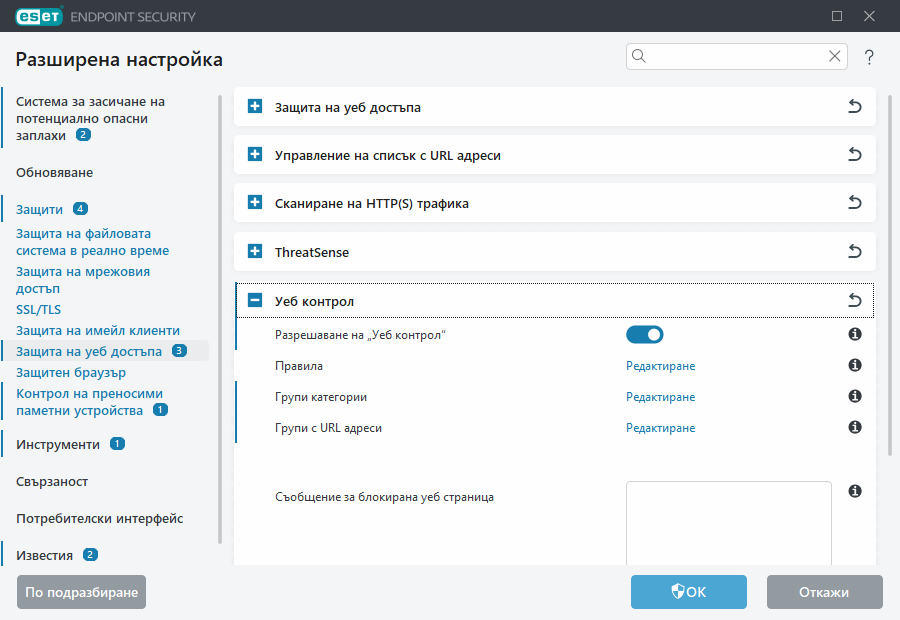Revert the Уеб контрол section settings
900x620 pixels.
pos(855,300)
